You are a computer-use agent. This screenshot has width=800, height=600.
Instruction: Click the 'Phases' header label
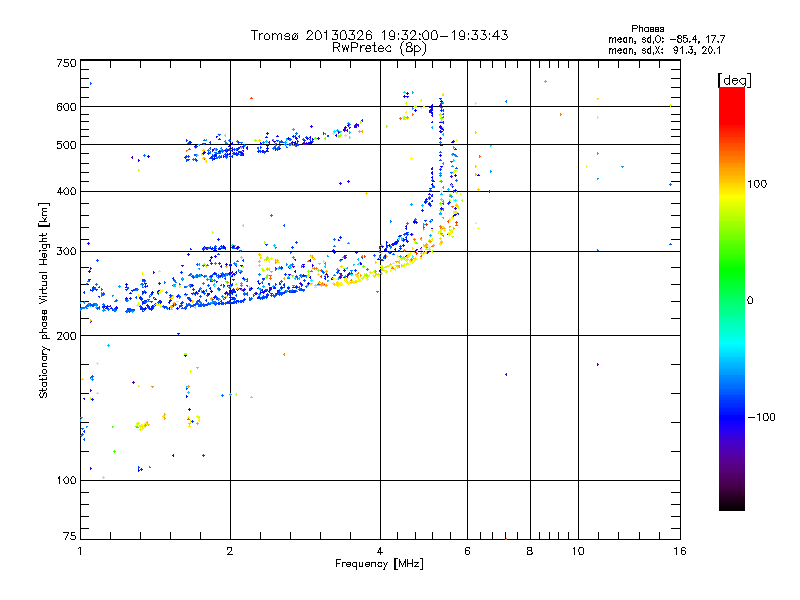coord(647,29)
